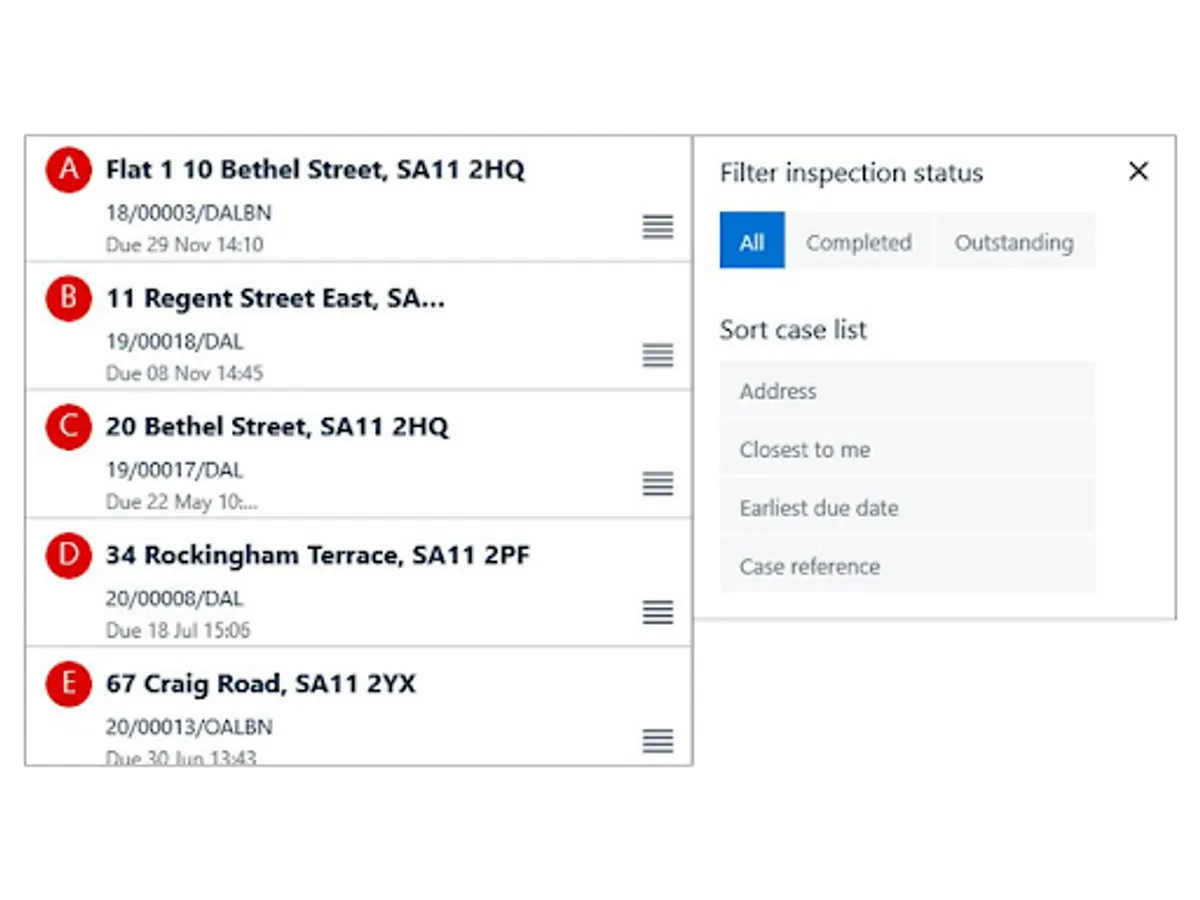
Task: Click hamburger icon for 20 Bethel Street
Action: [x=657, y=484]
